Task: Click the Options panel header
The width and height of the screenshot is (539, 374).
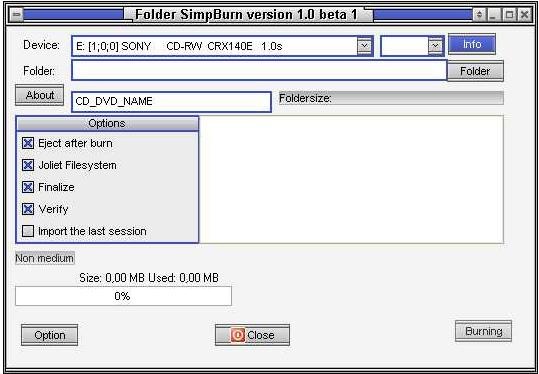Action: (107, 123)
